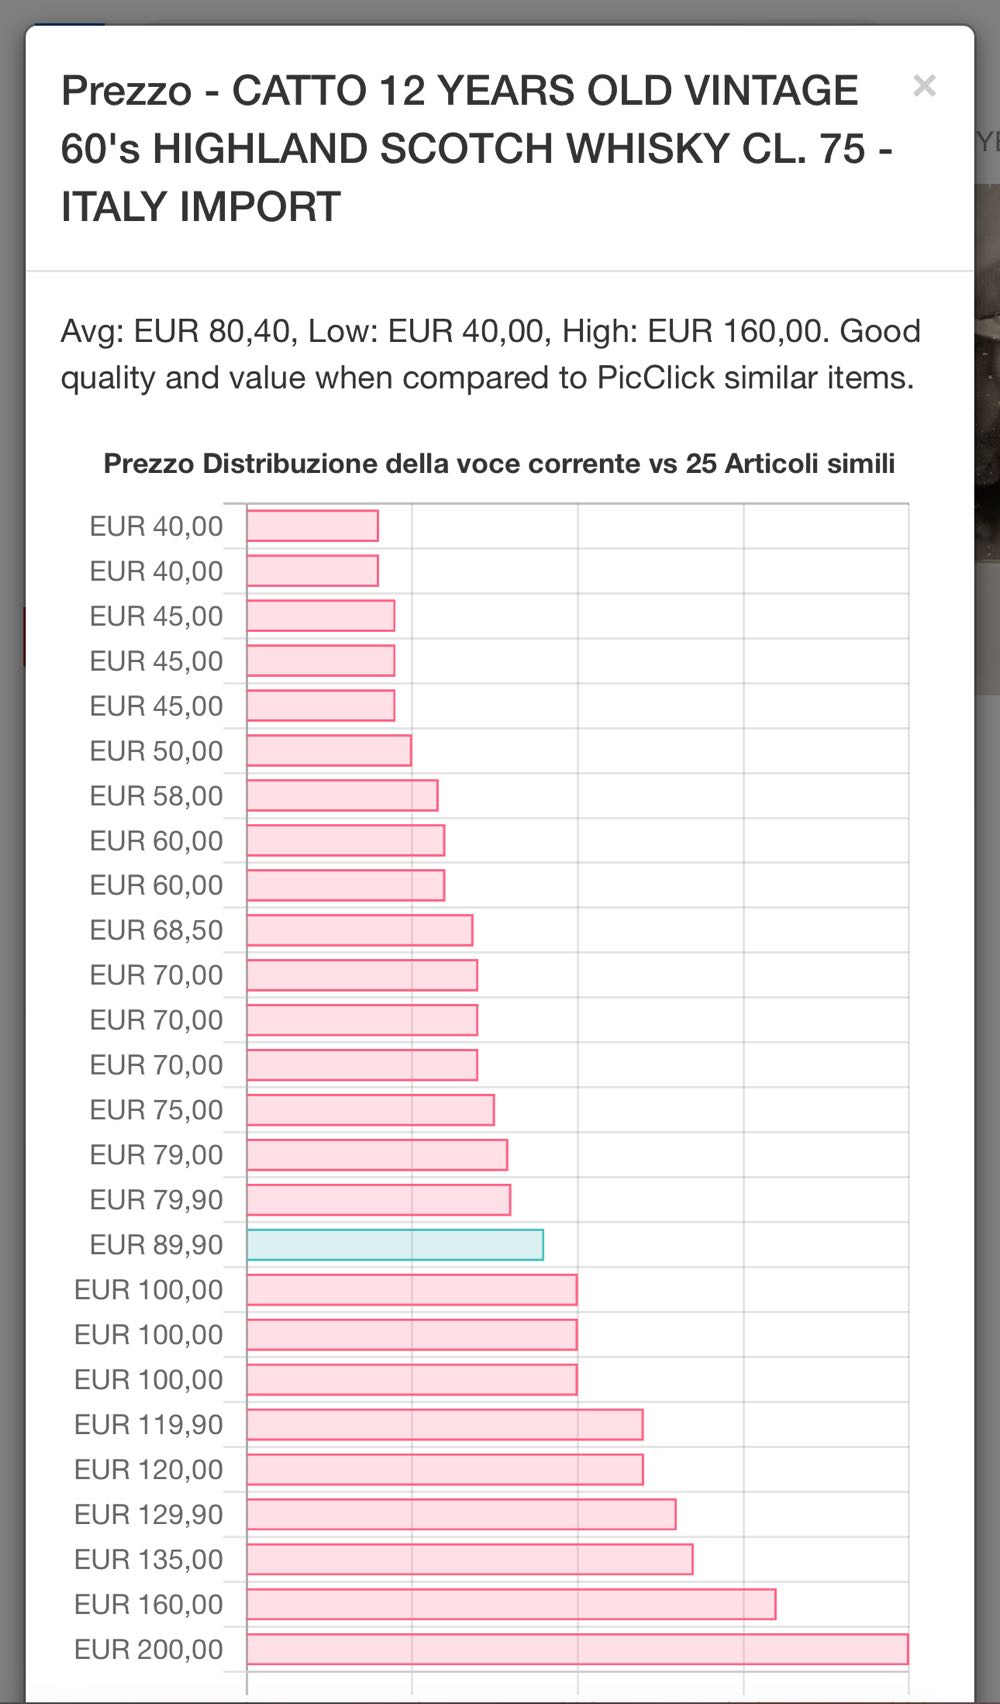Click the EUR 129,90 chart bar
The height and width of the screenshot is (1704, 1000).
tap(461, 1514)
